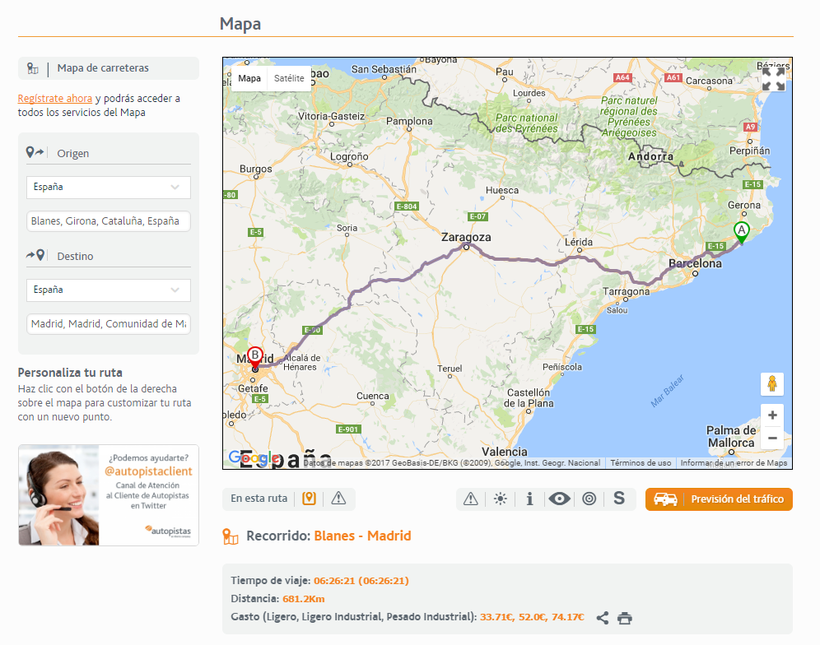Toggle map fullscreen view
Image resolution: width=820 pixels, height=645 pixels.
pos(773,79)
